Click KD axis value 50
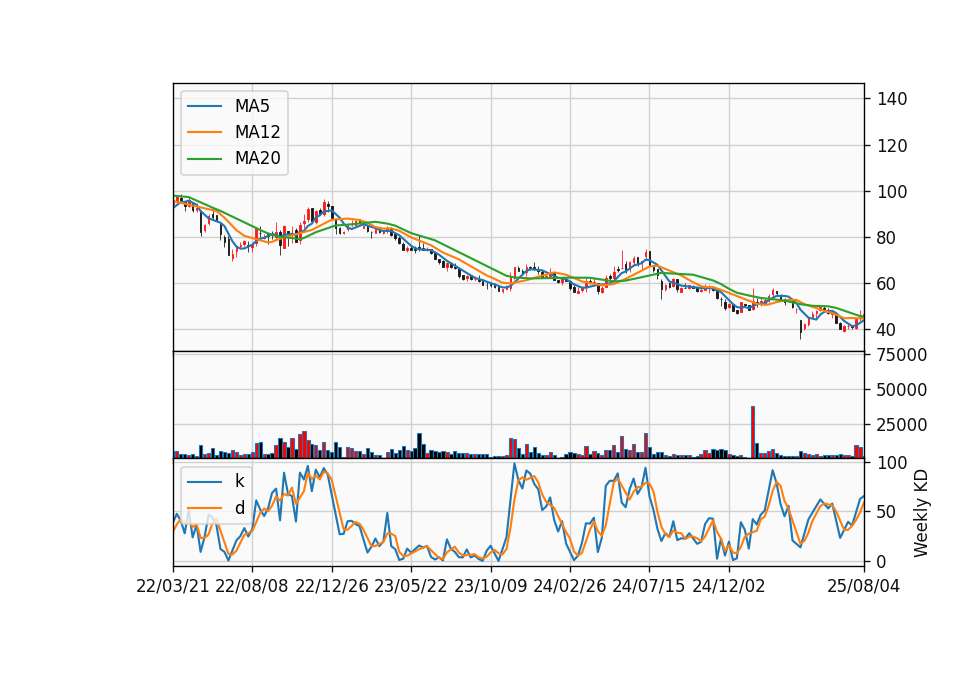This screenshot has height=690, width=960. click(887, 512)
